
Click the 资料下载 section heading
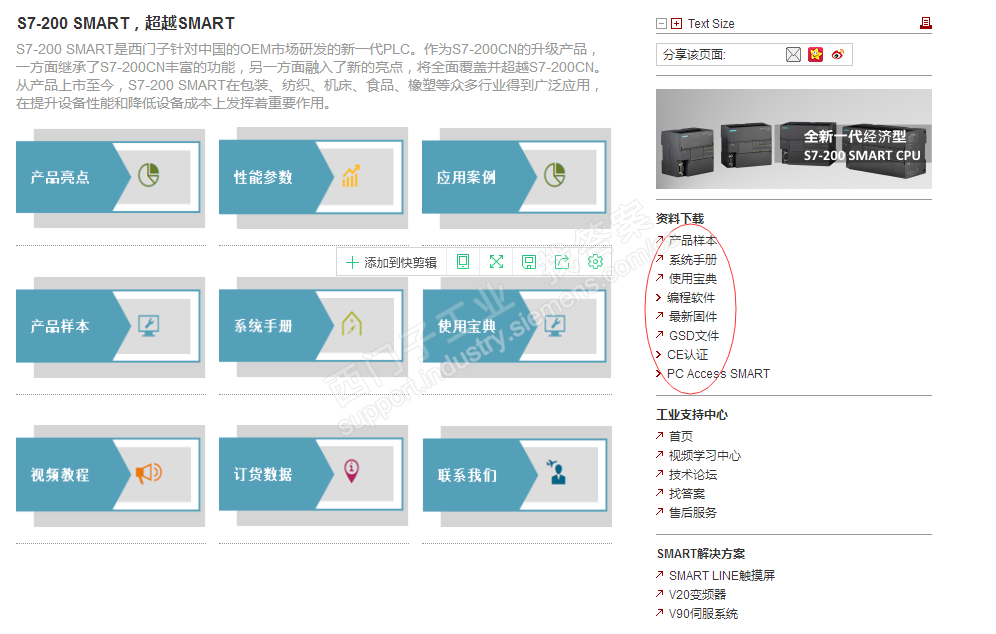[x=680, y=219]
